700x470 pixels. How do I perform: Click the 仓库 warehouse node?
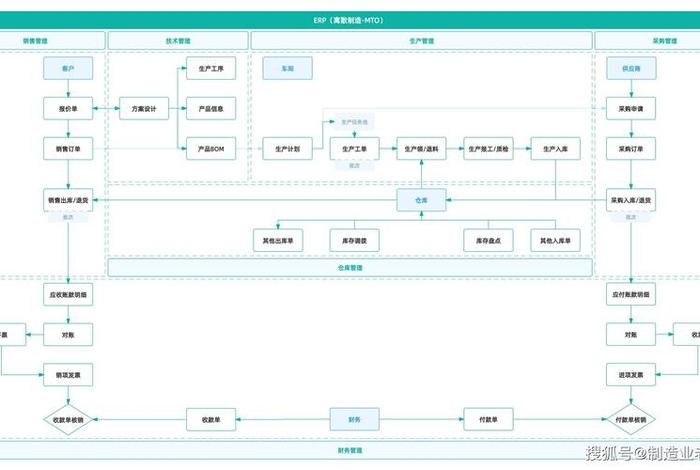(x=421, y=200)
